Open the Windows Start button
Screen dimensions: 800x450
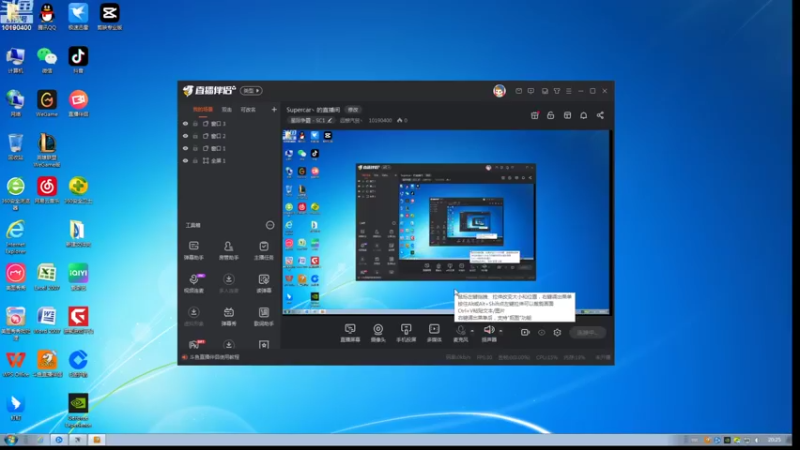click(x=11, y=439)
